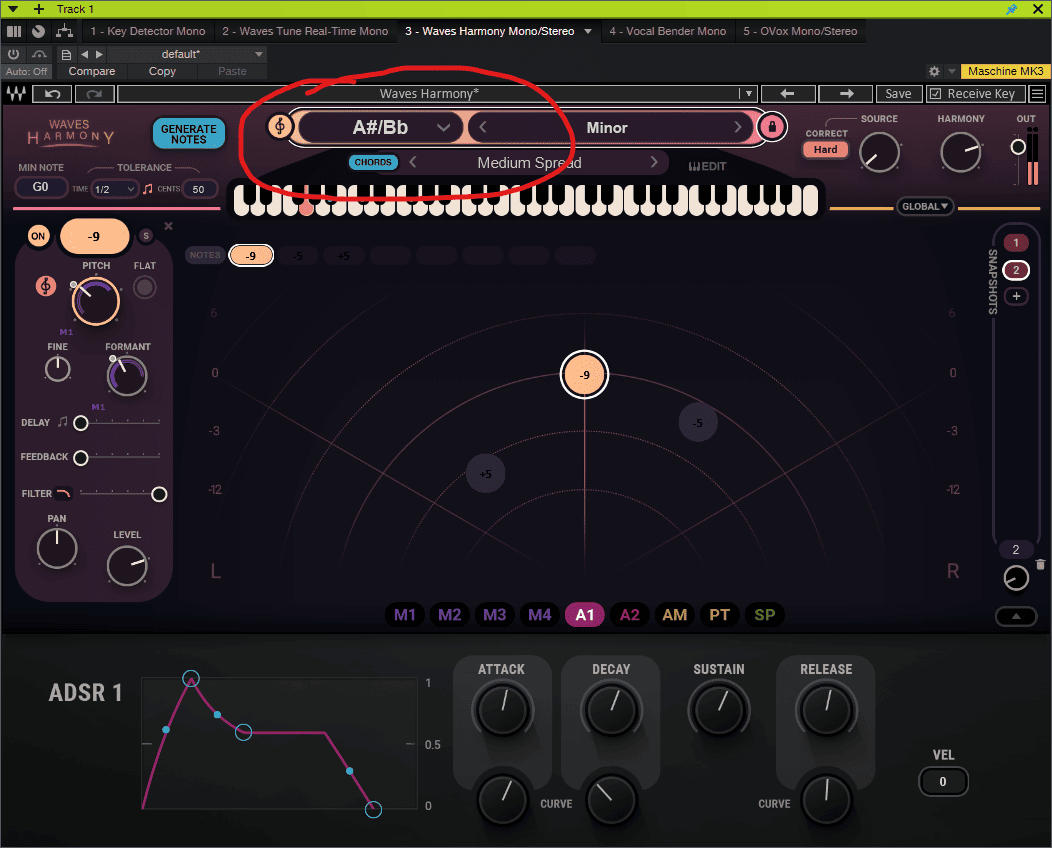The height and width of the screenshot is (848, 1052).
Task: Solo the voice with S button
Action: point(146,235)
